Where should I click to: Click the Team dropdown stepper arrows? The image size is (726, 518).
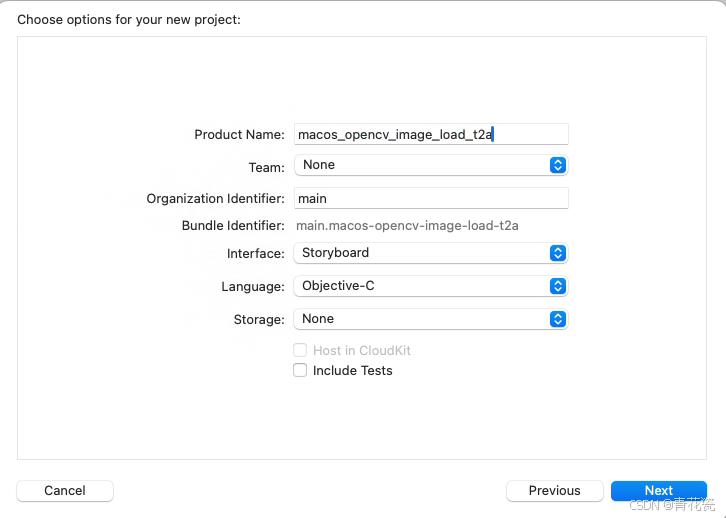(558, 165)
